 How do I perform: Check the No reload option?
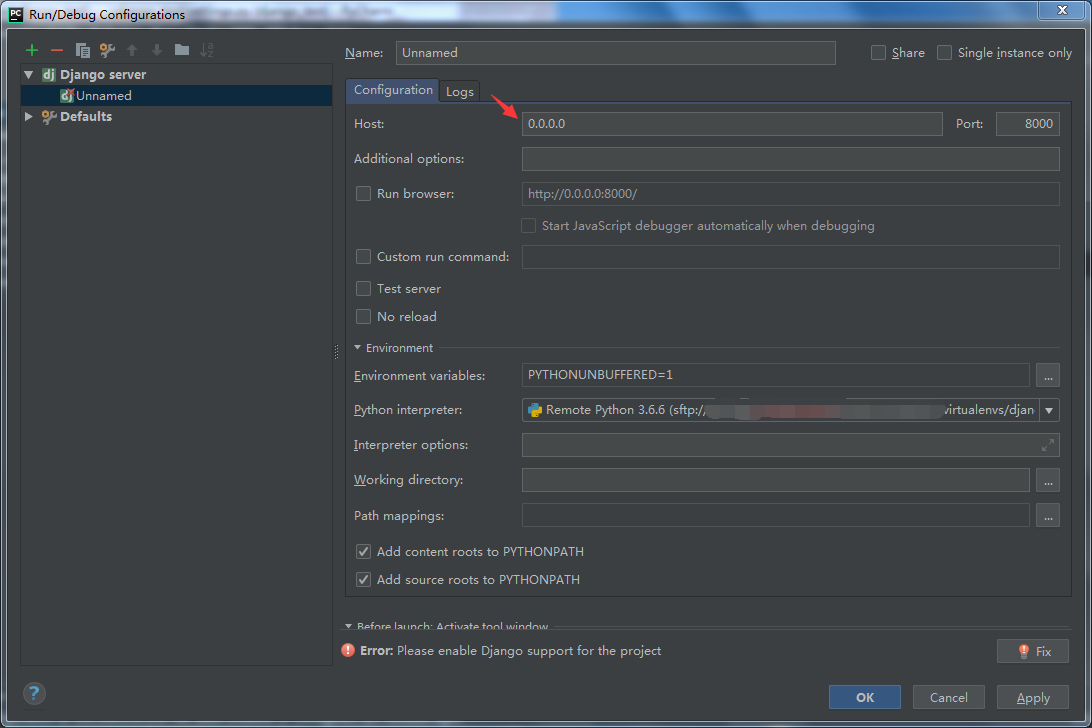(363, 316)
